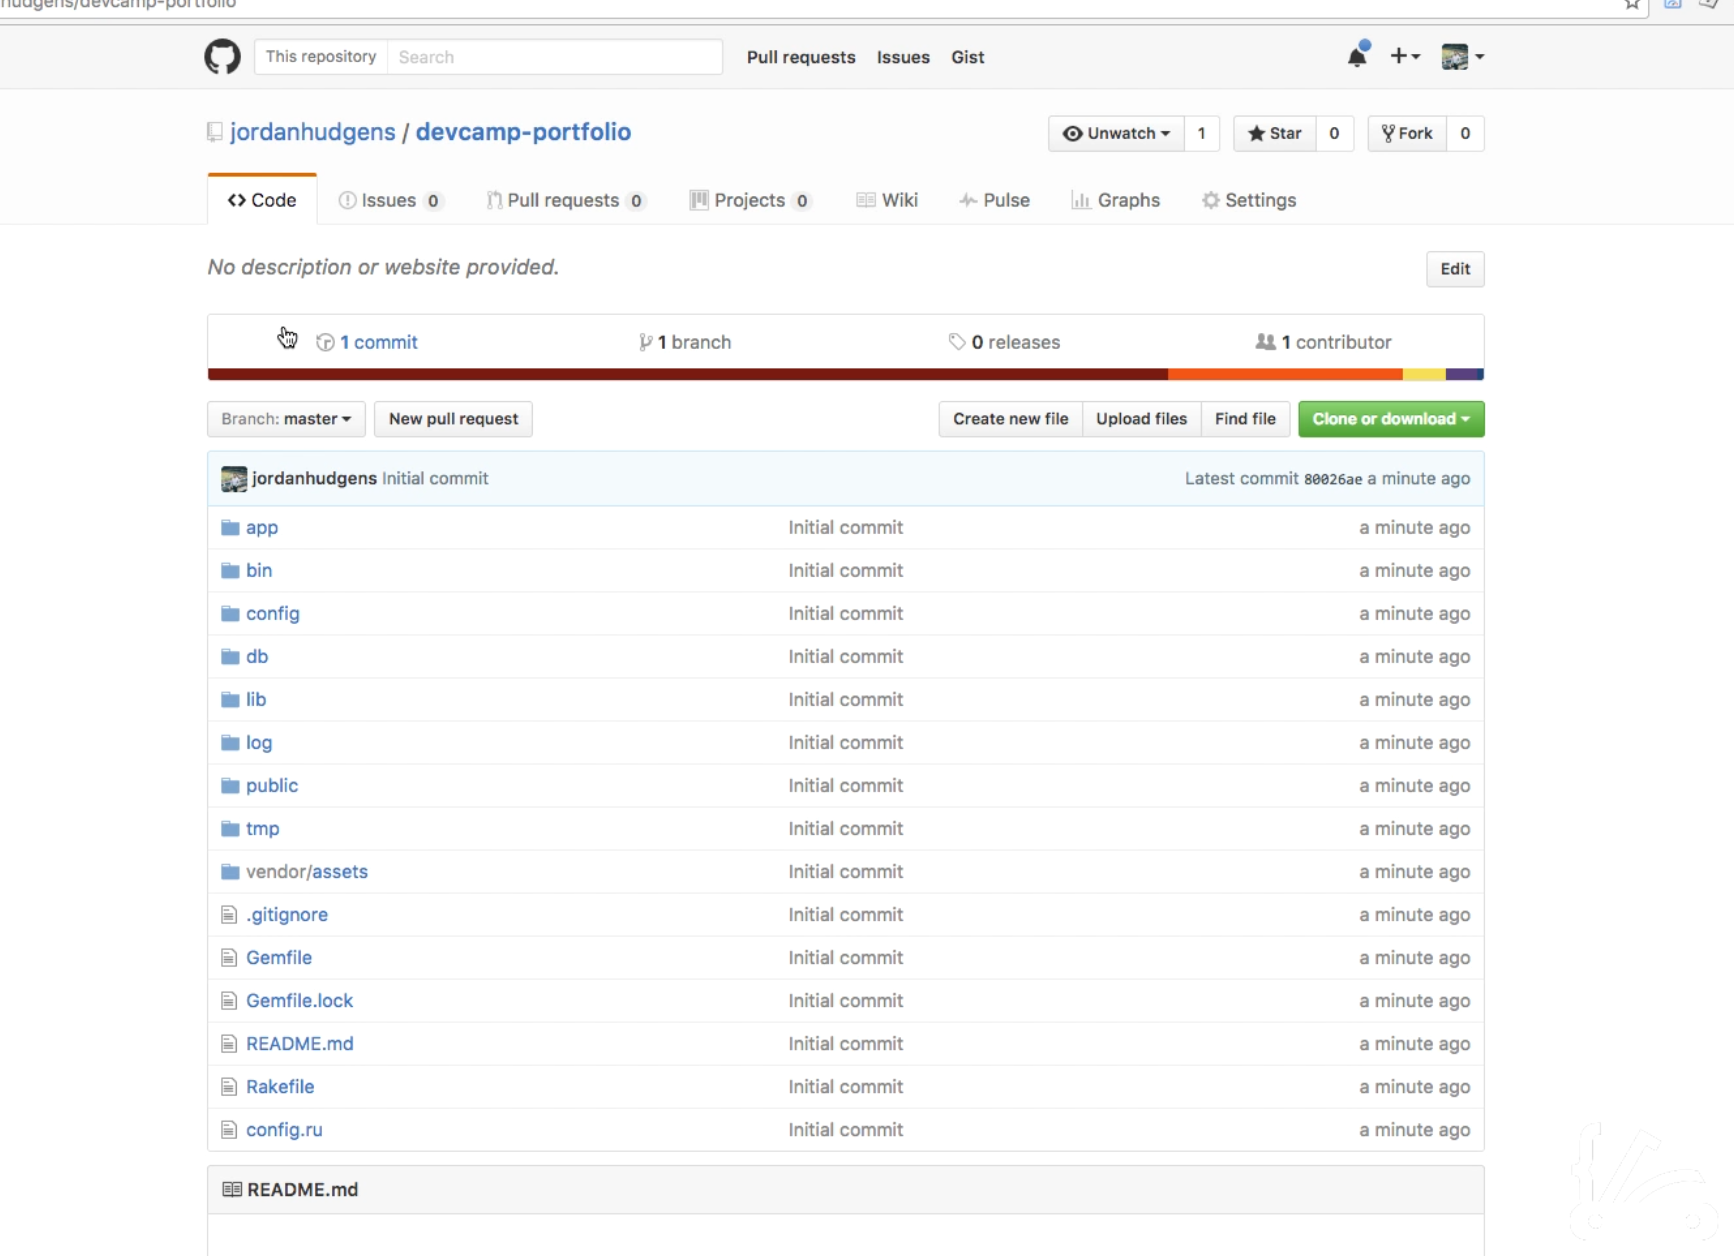Click the New pull request button
Screen dimensions: 1734x1256
coord(453,419)
